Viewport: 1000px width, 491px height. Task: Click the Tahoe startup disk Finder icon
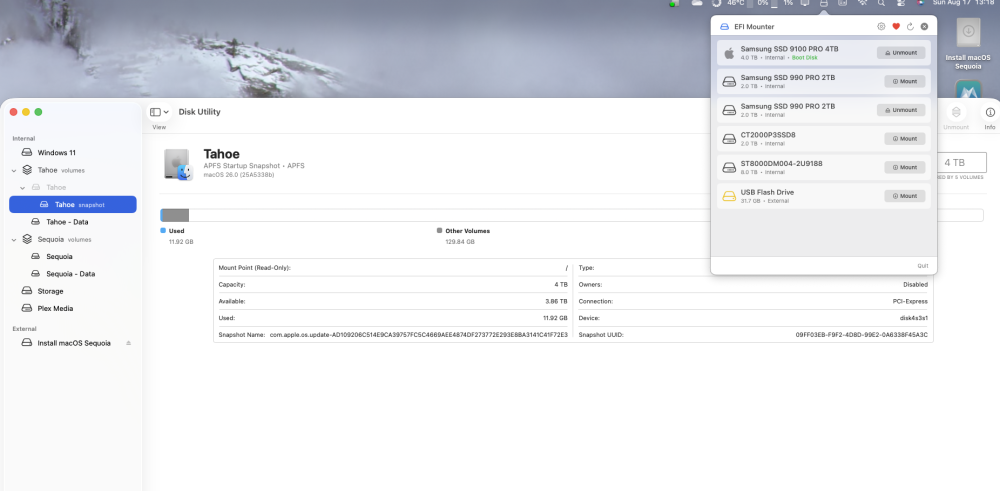(x=178, y=165)
